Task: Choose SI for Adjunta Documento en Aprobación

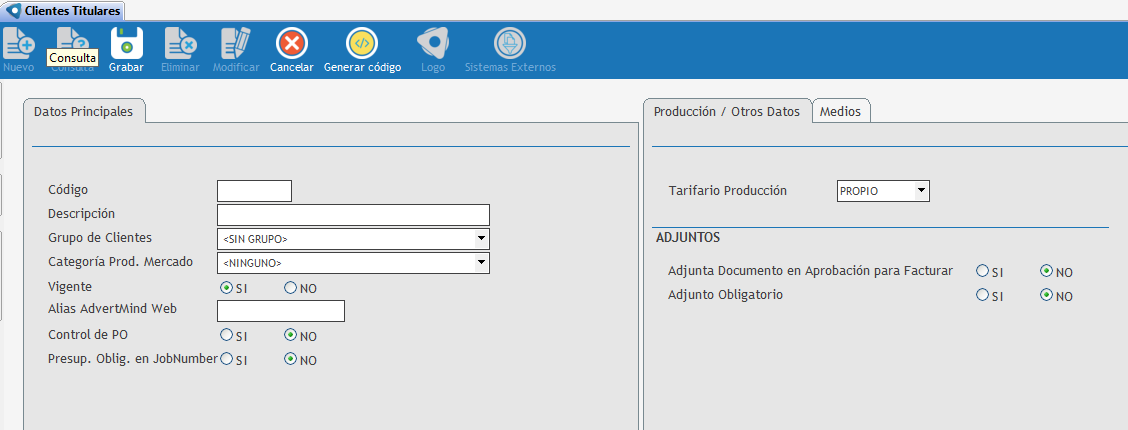Action: [x=982, y=271]
